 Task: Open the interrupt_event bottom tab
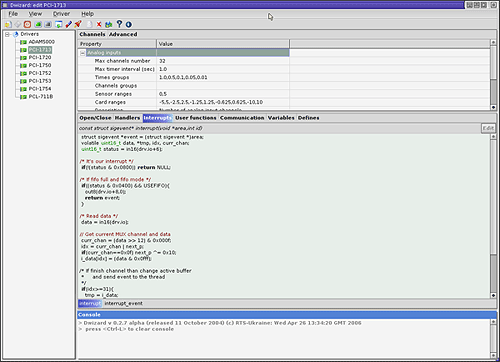click(123, 303)
